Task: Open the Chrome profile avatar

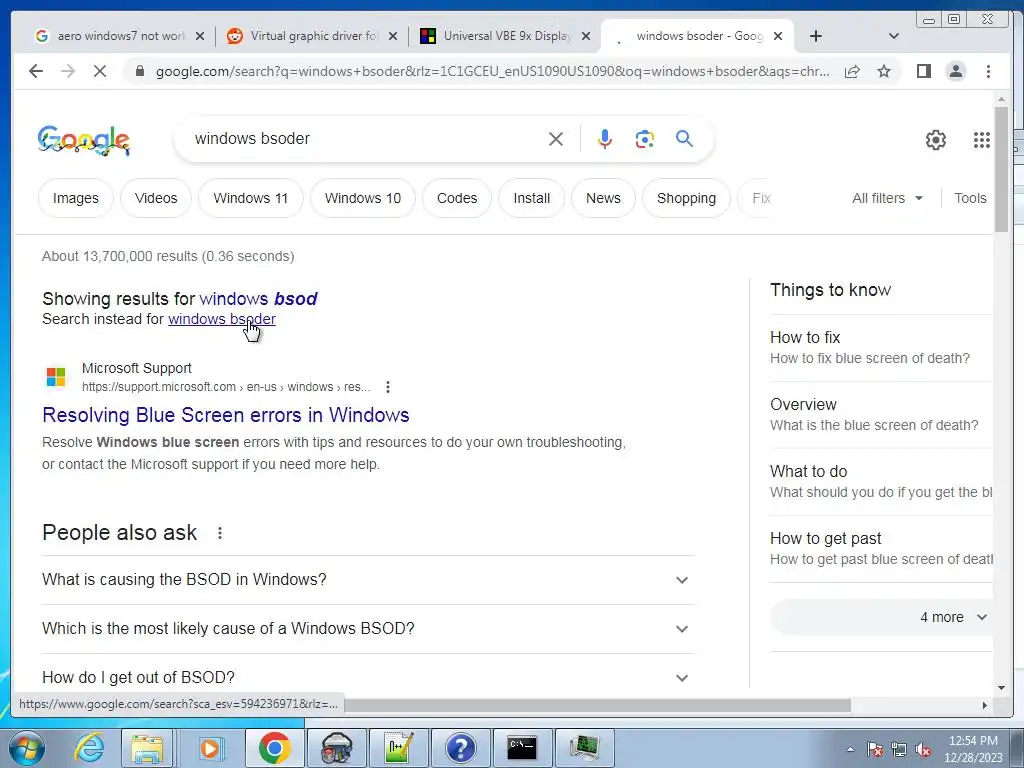Action: (x=955, y=71)
